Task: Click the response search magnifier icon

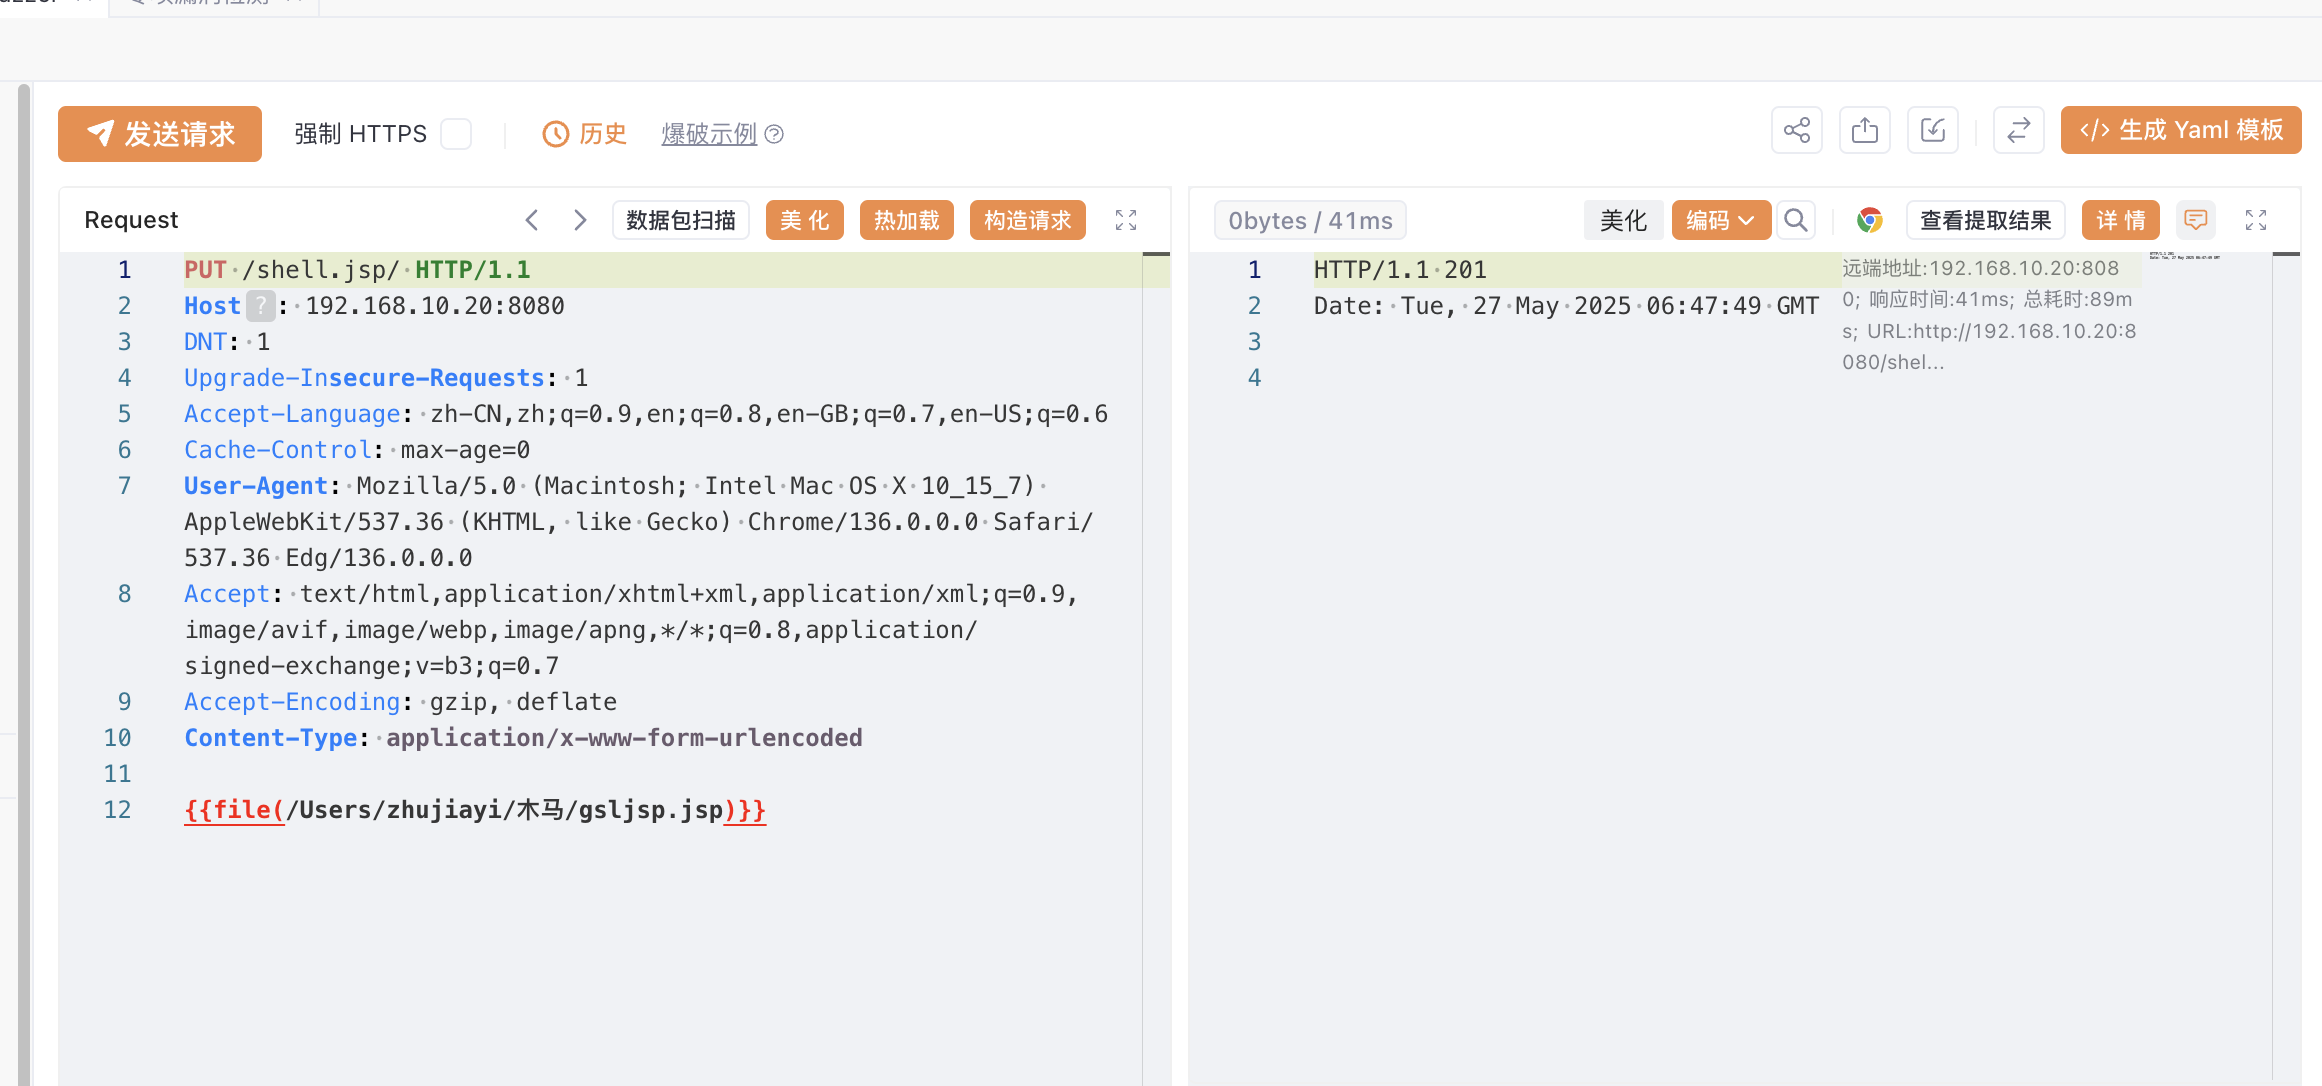Action: (1796, 220)
